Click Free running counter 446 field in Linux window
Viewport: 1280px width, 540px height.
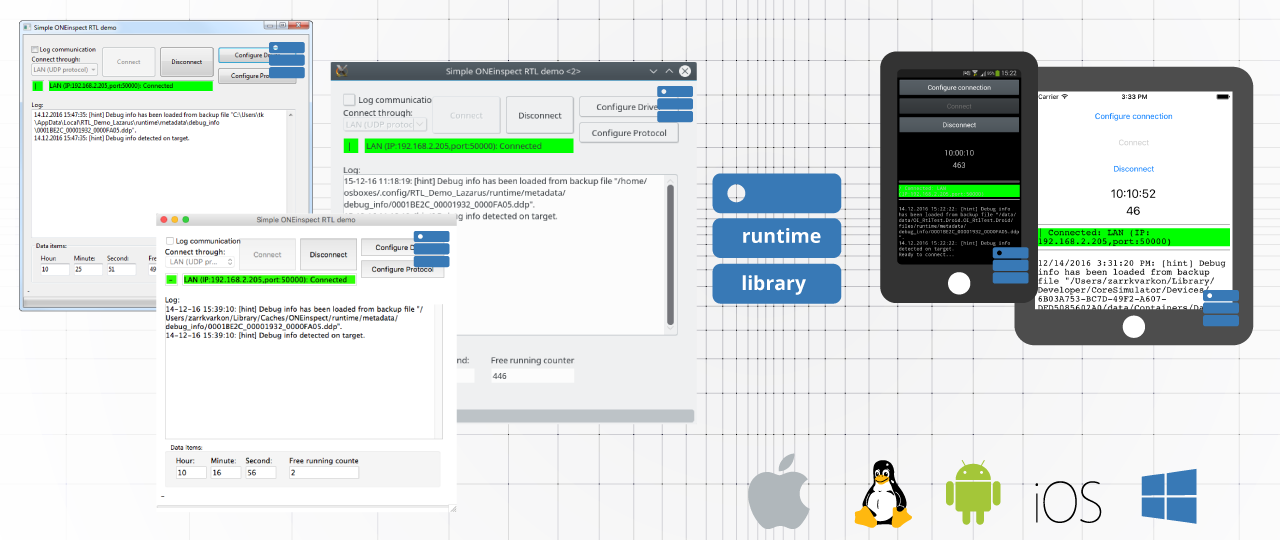(532, 376)
